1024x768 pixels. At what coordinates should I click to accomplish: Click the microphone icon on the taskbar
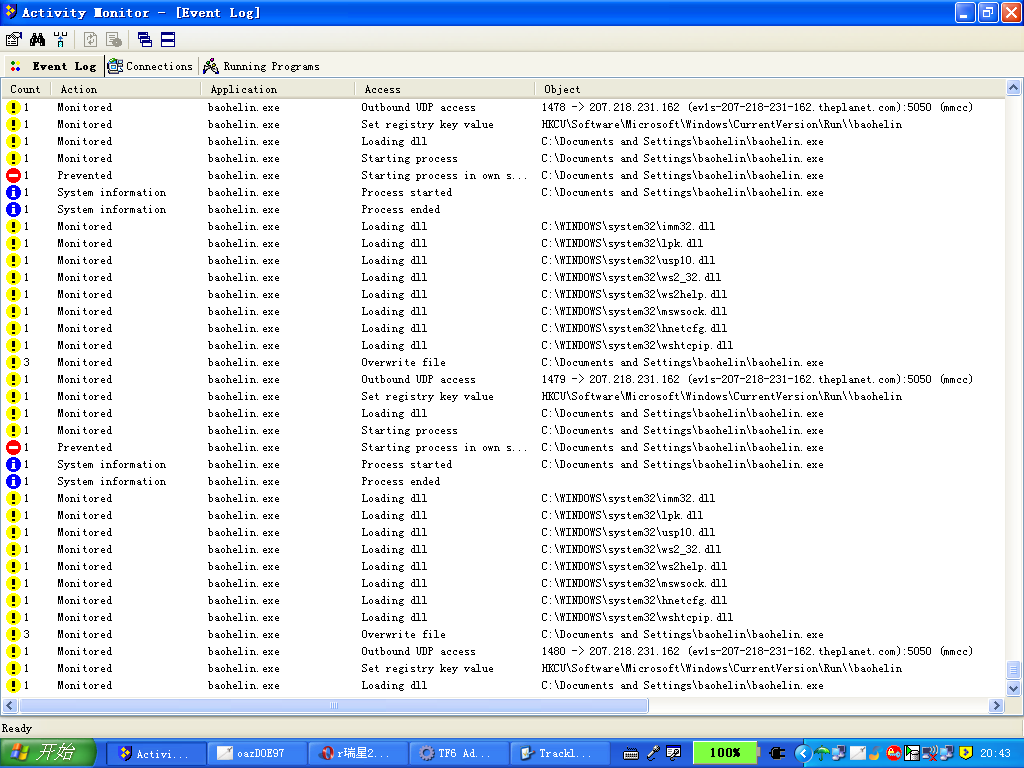click(652, 753)
